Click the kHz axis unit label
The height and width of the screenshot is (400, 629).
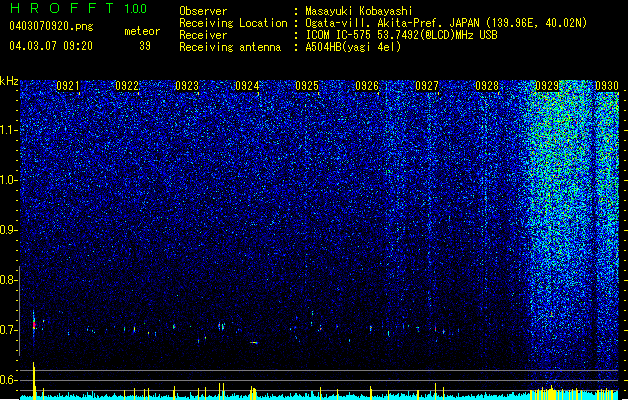(x=9, y=81)
